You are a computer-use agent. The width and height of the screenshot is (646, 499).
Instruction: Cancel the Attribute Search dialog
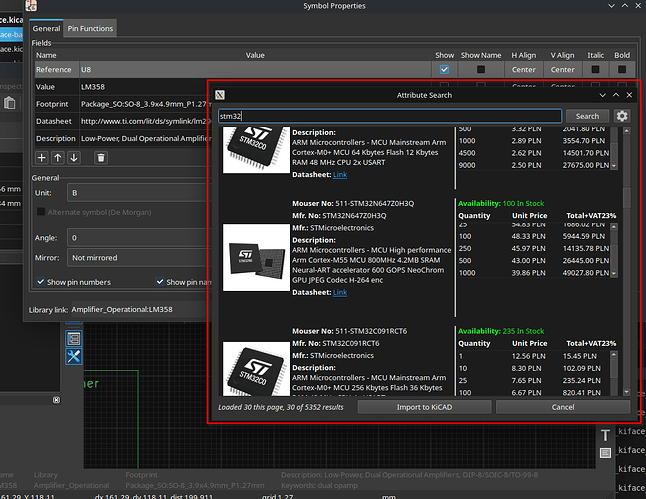563,407
